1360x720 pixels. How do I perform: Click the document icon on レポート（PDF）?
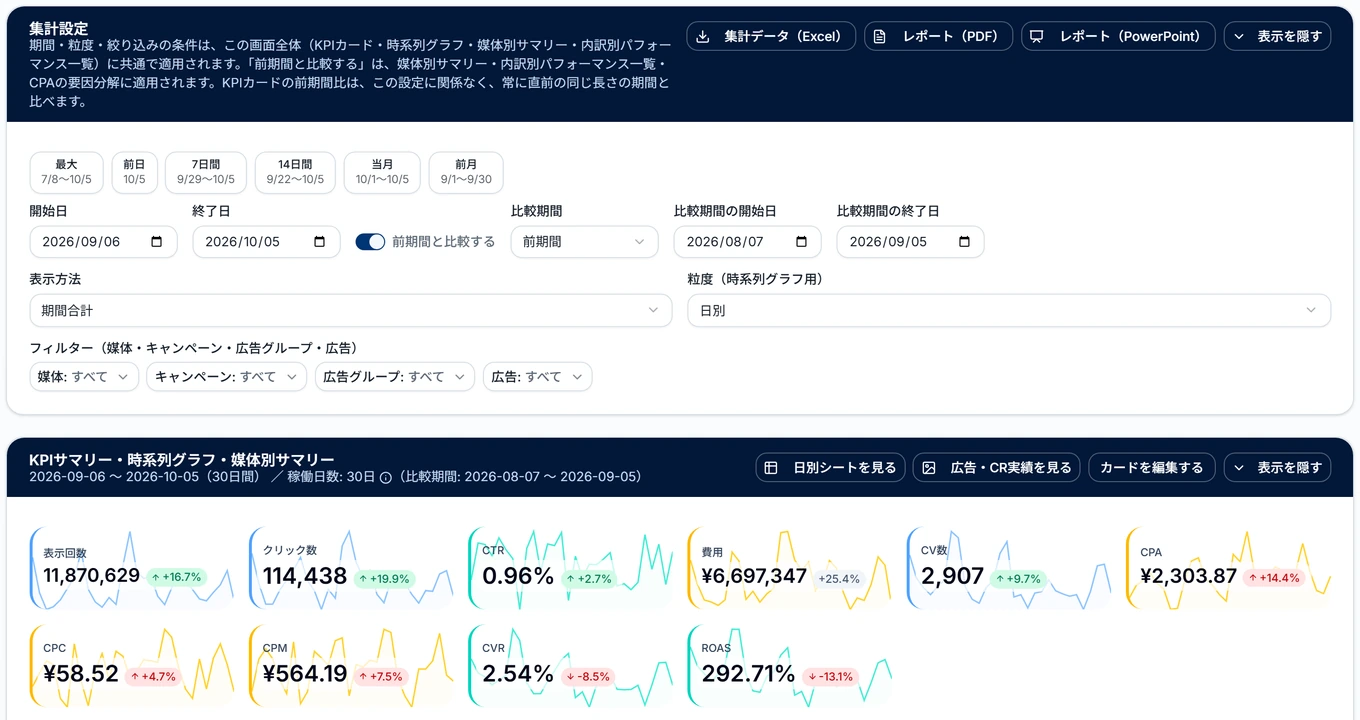880,37
